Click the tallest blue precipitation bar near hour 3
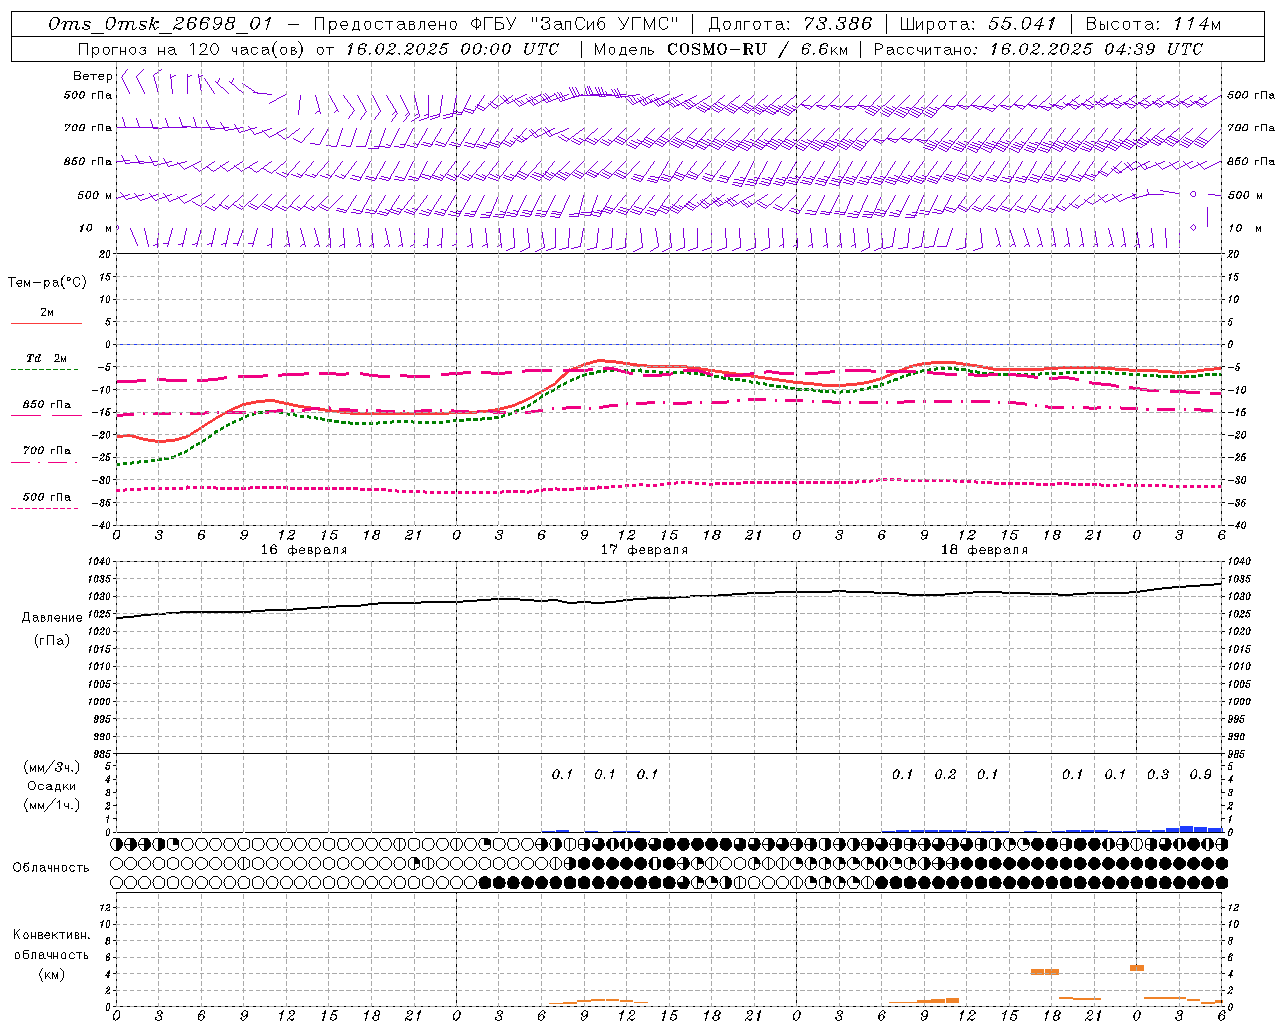Image resolution: width=1280 pixels, height=1024 pixels. 1186,828
